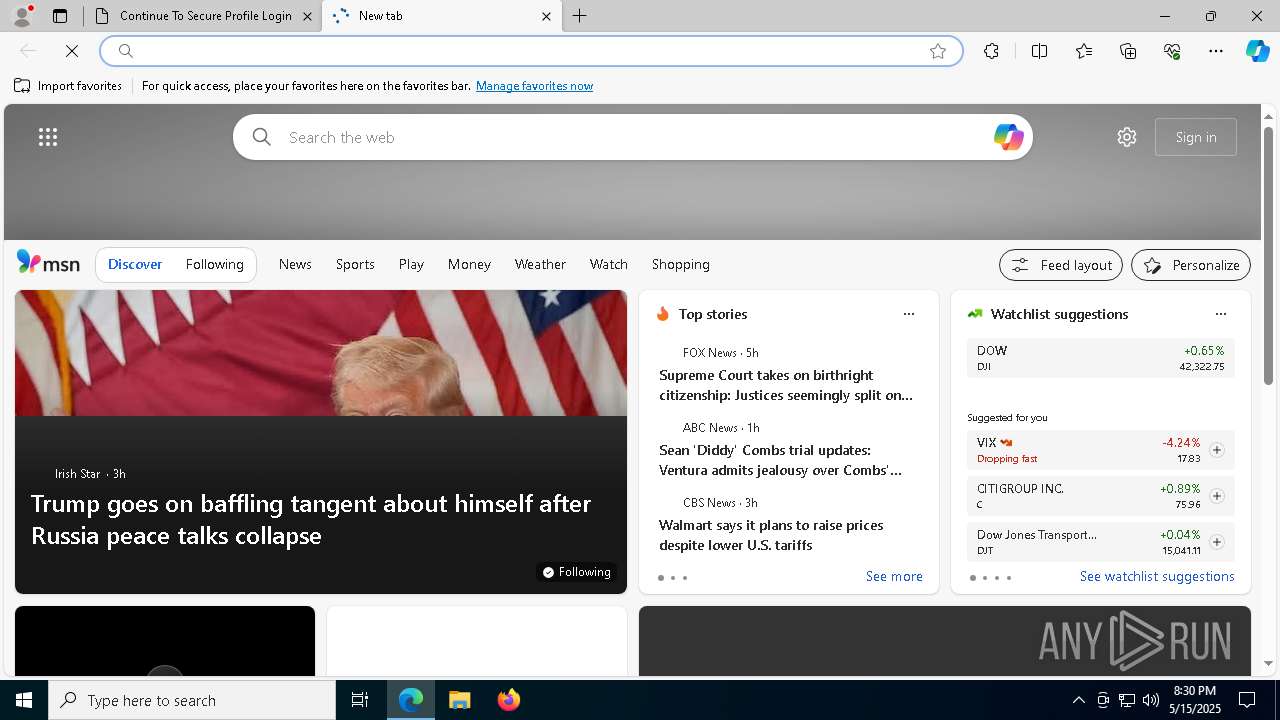Open Browser essentials icon

click(x=1172, y=51)
